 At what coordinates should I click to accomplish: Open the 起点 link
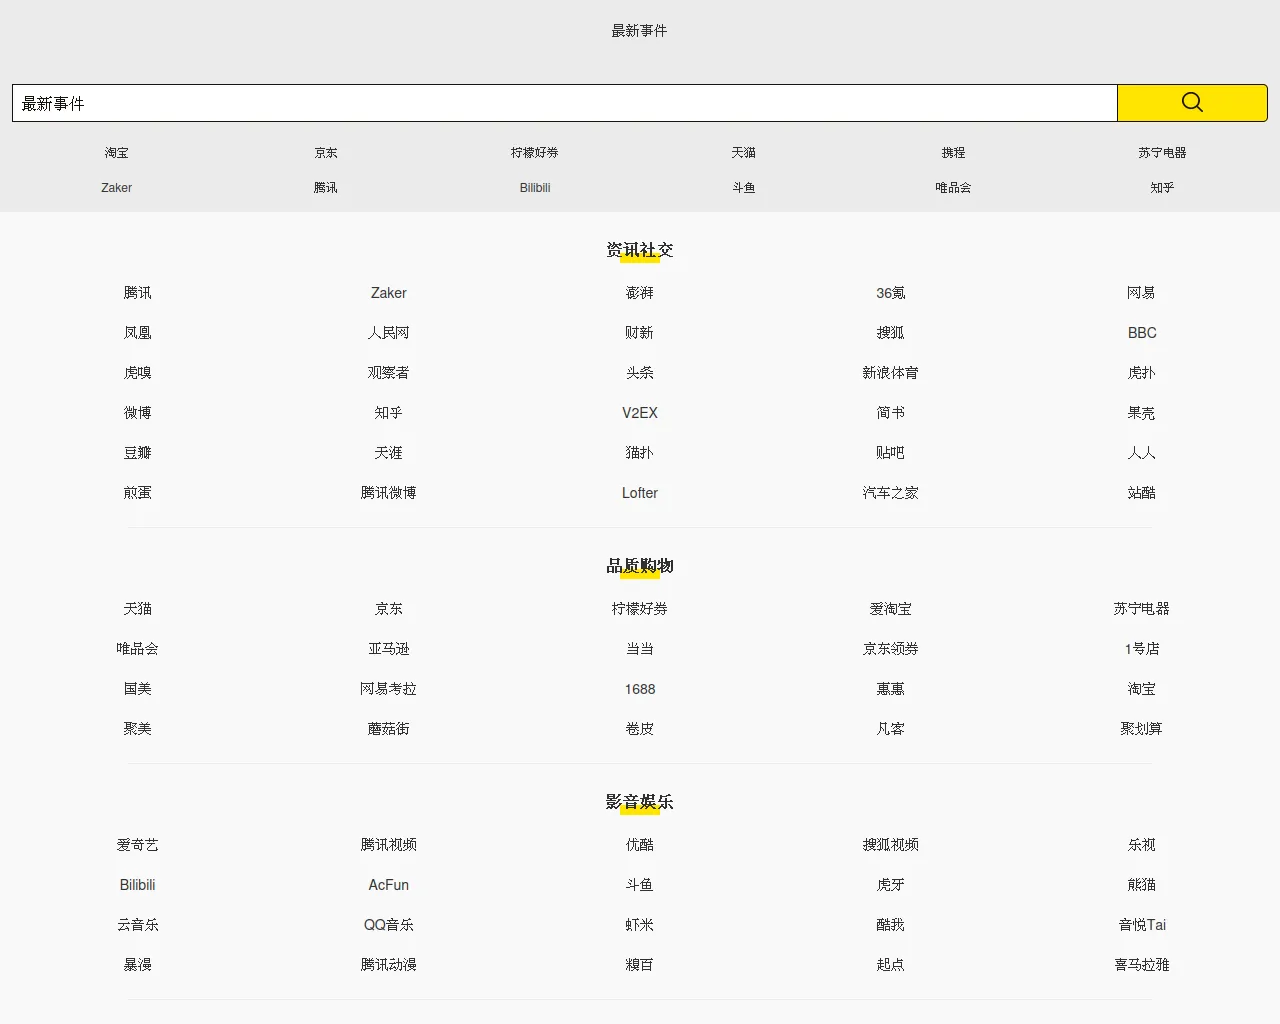point(891,965)
